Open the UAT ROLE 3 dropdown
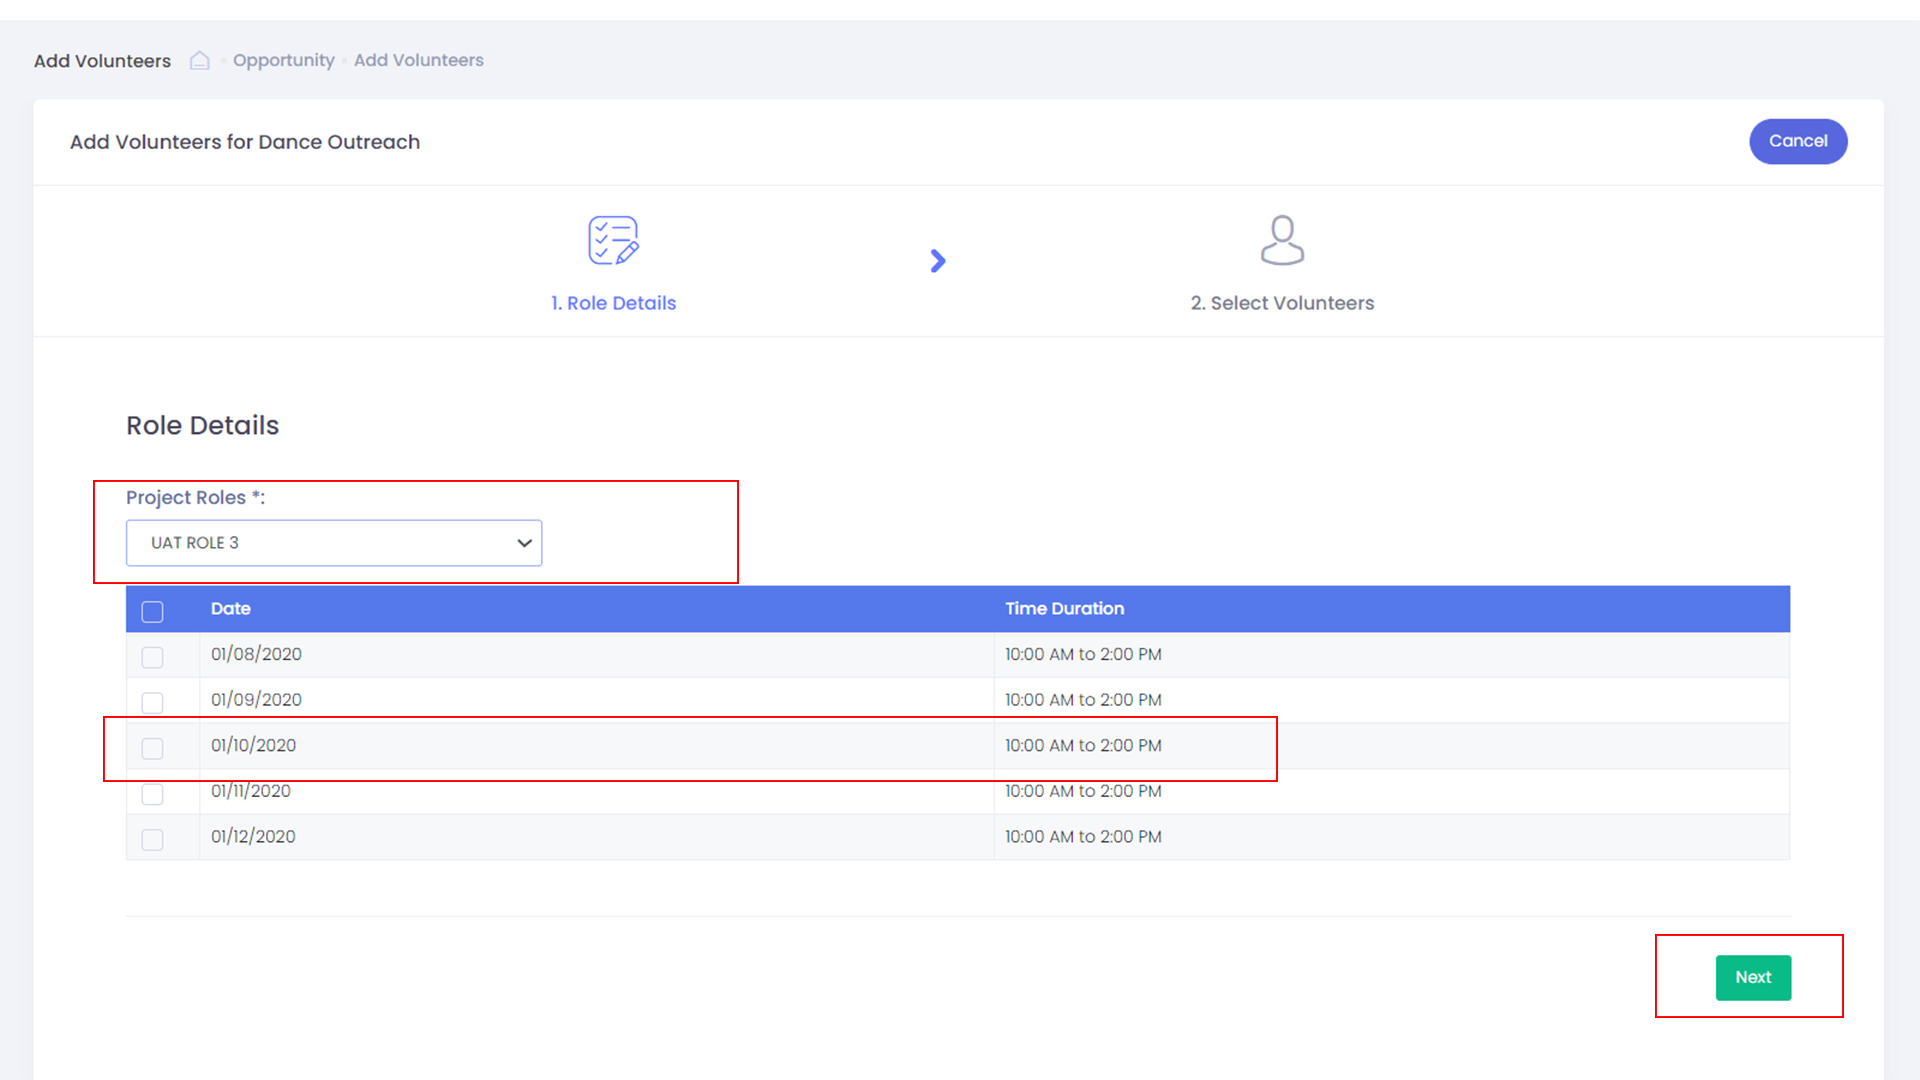 point(333,543)
